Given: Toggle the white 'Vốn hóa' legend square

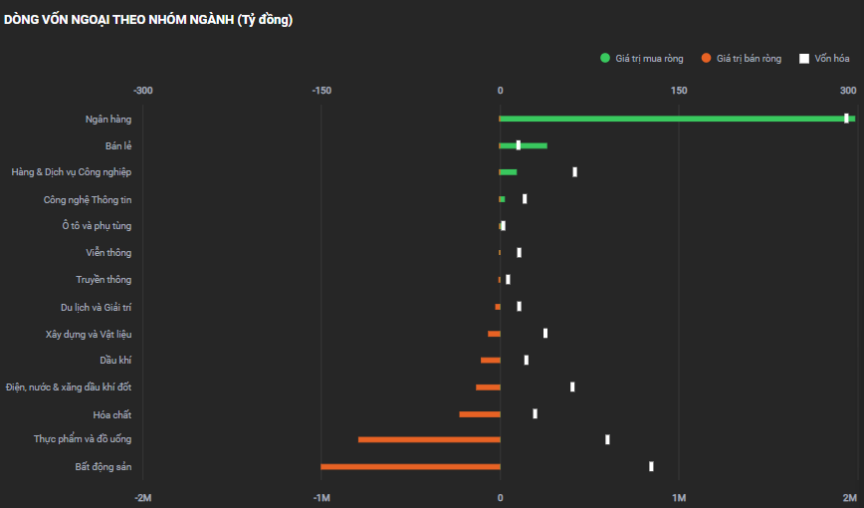Looking at the screenshot, I should tap(804, 58).
